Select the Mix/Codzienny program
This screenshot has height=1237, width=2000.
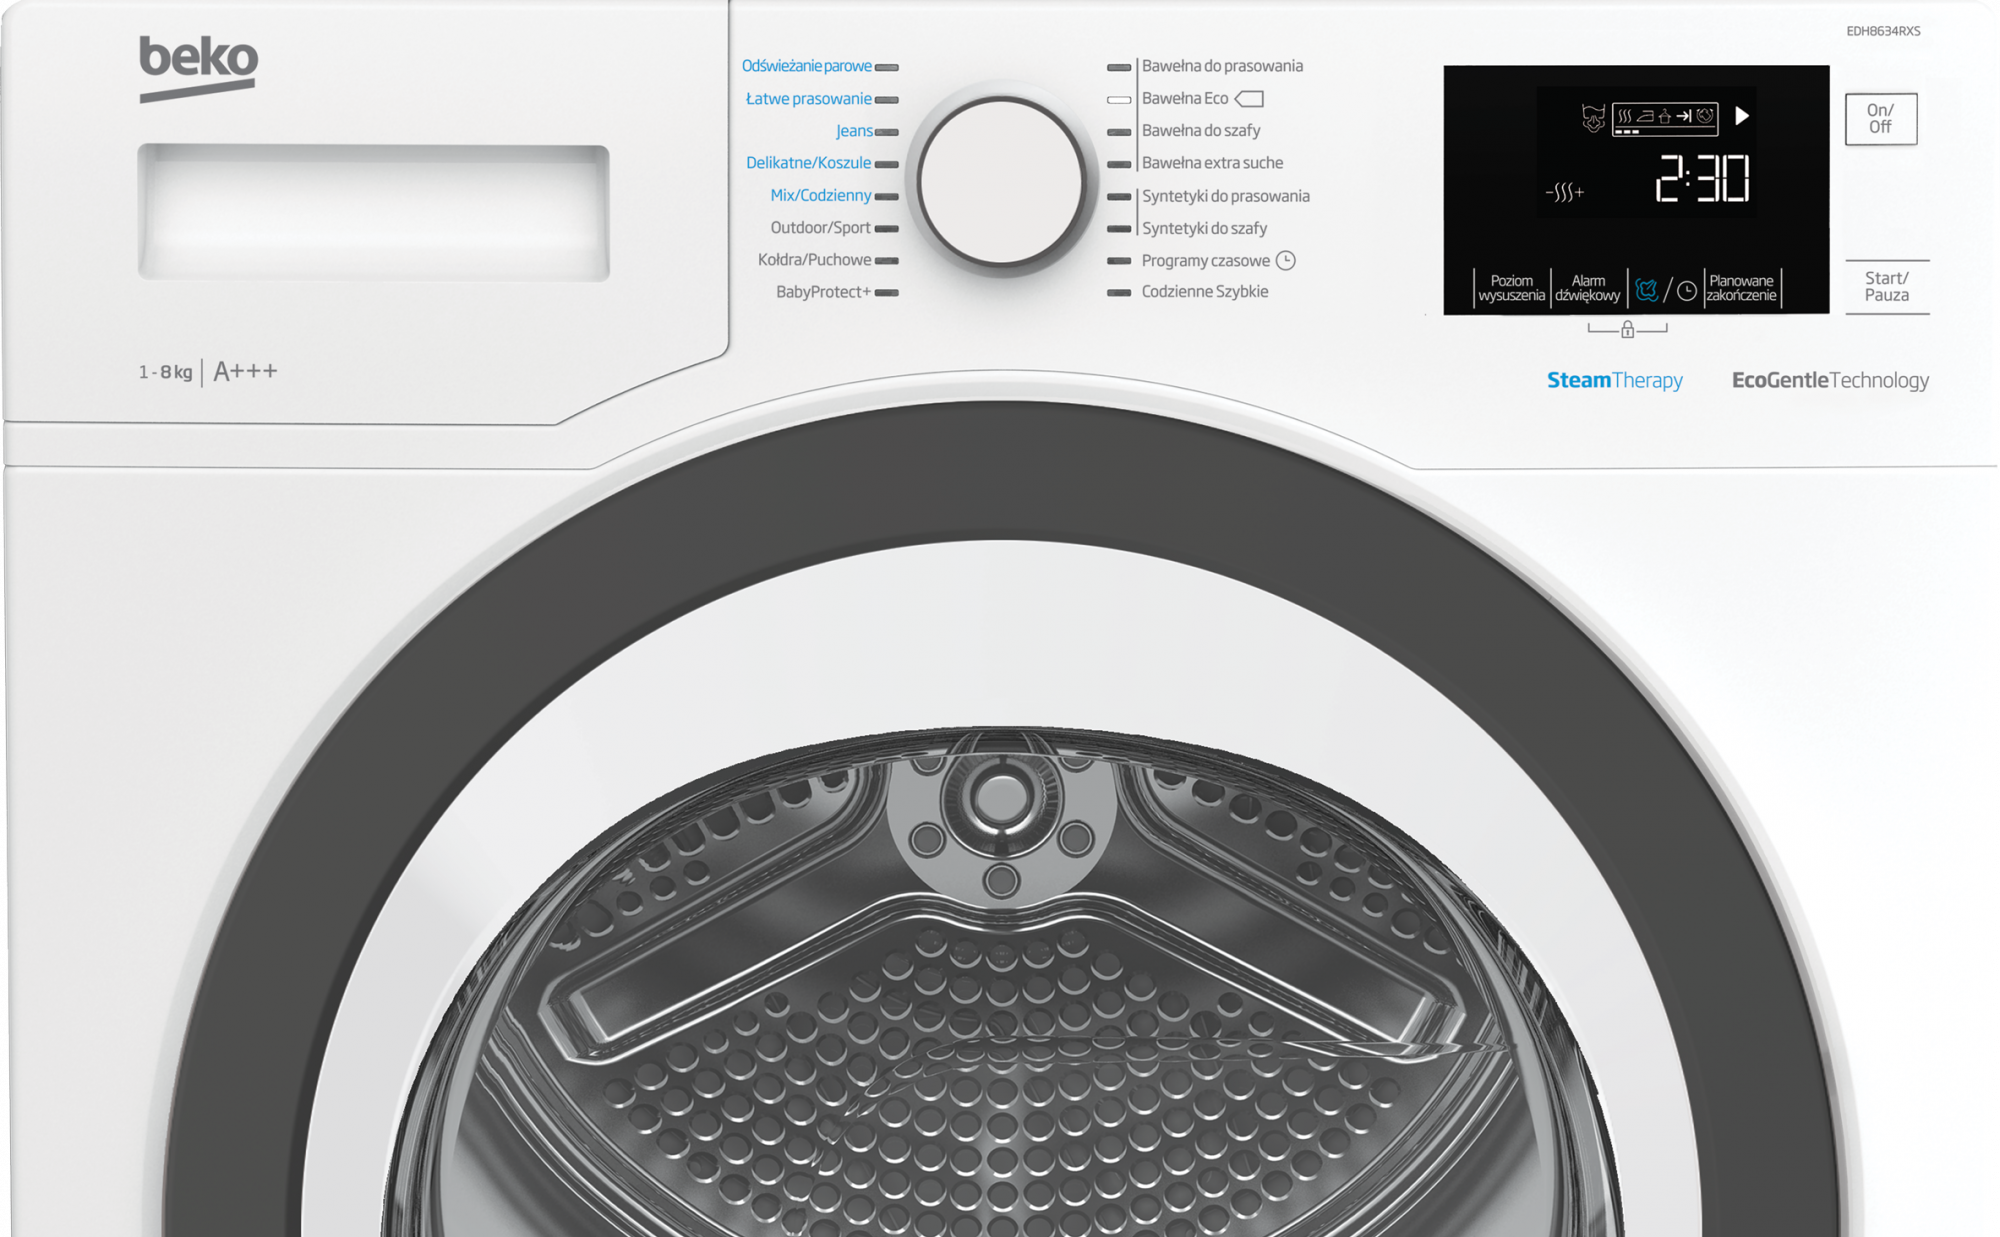coord(820,195)
